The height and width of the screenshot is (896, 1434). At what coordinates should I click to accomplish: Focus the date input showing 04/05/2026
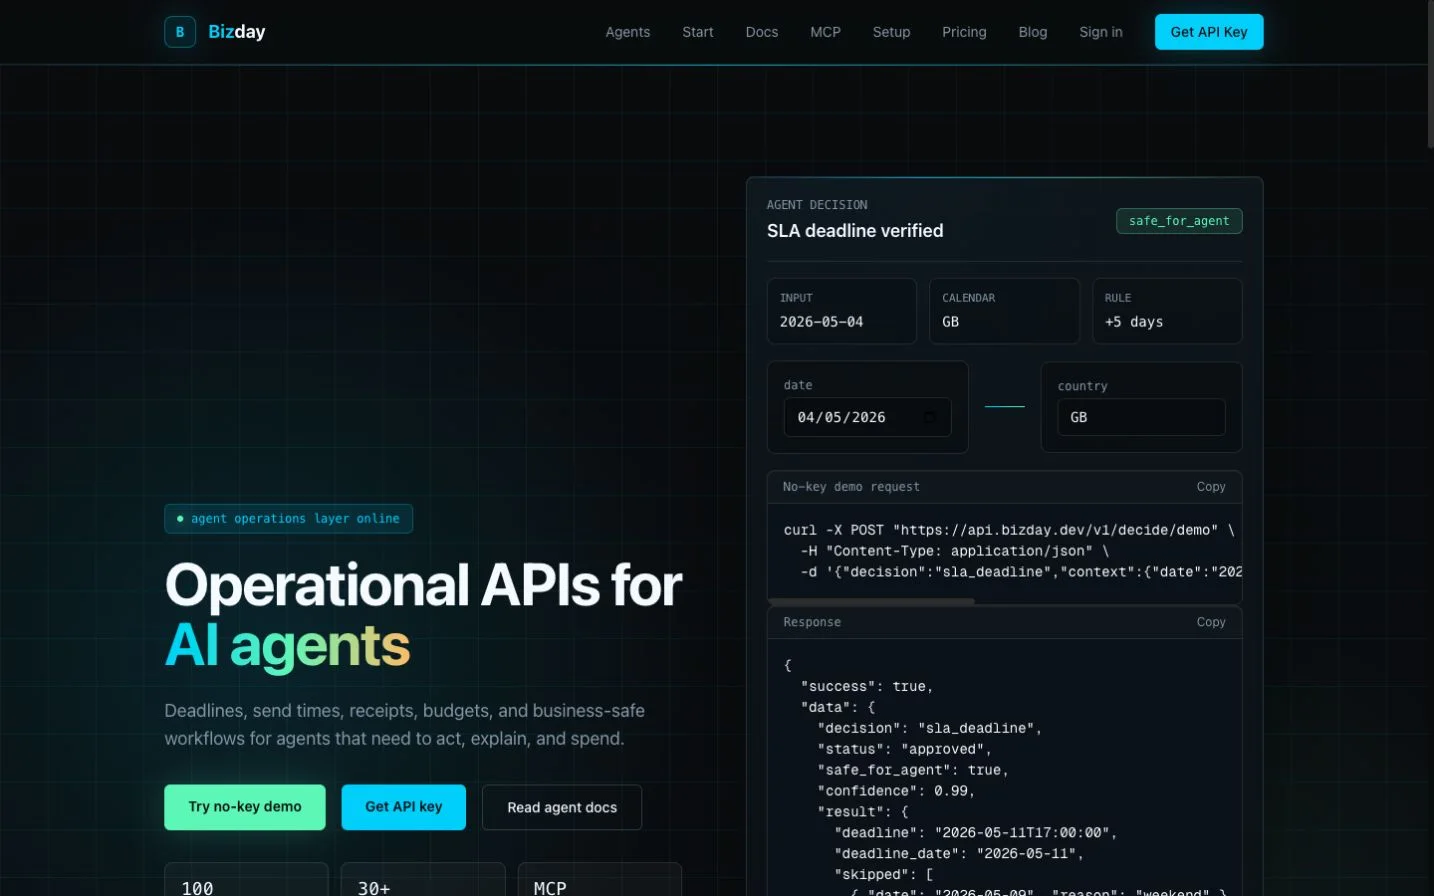click(867, 417)
